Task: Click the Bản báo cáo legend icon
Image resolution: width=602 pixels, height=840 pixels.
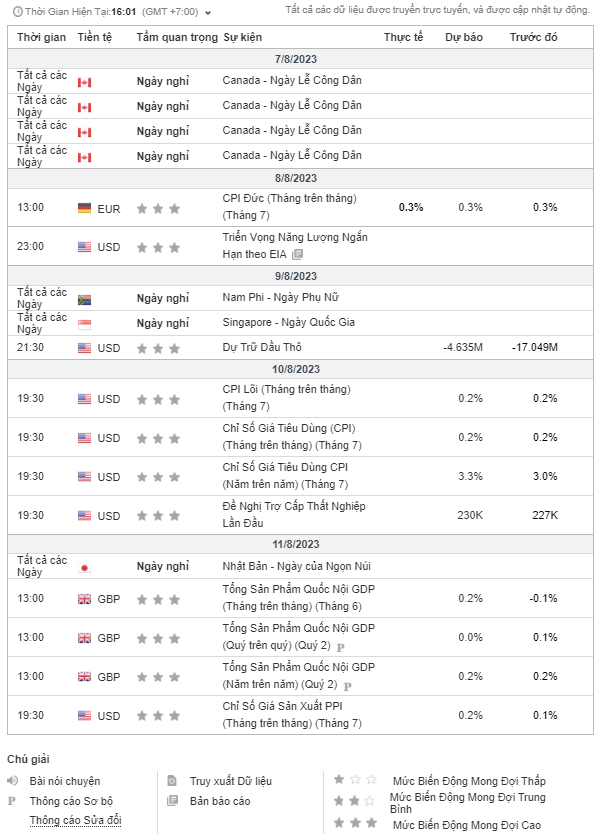Action: tap(172, 801)
